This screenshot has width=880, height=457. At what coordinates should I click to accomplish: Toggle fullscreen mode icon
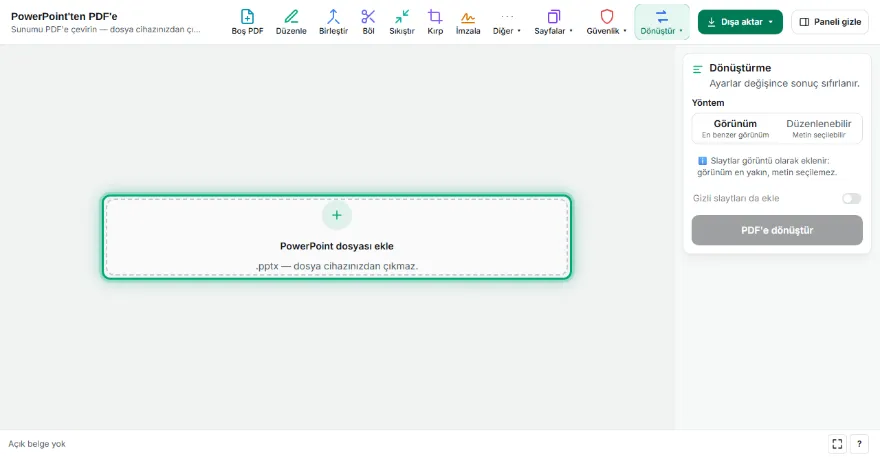point(837,444)
